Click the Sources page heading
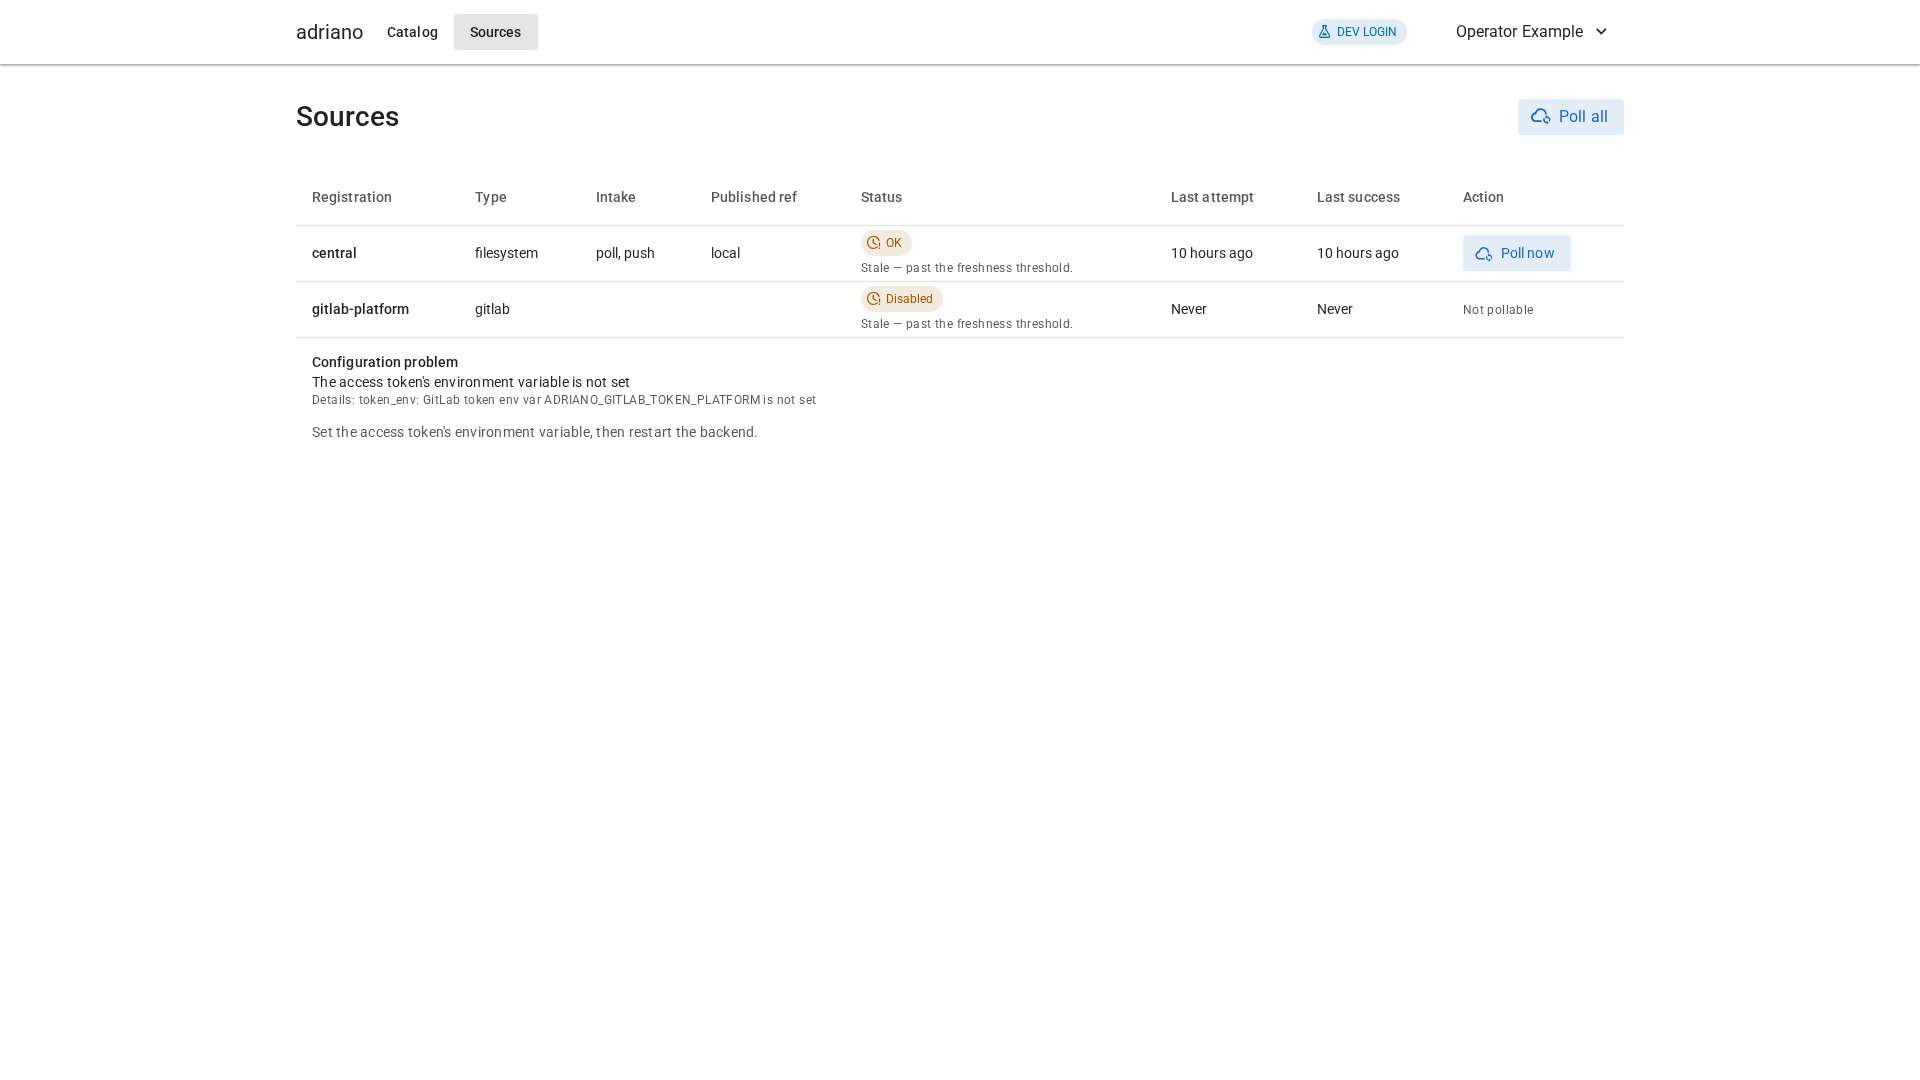The height and width of the screenshot is (1080, 1920). click(x=347, y=117)
